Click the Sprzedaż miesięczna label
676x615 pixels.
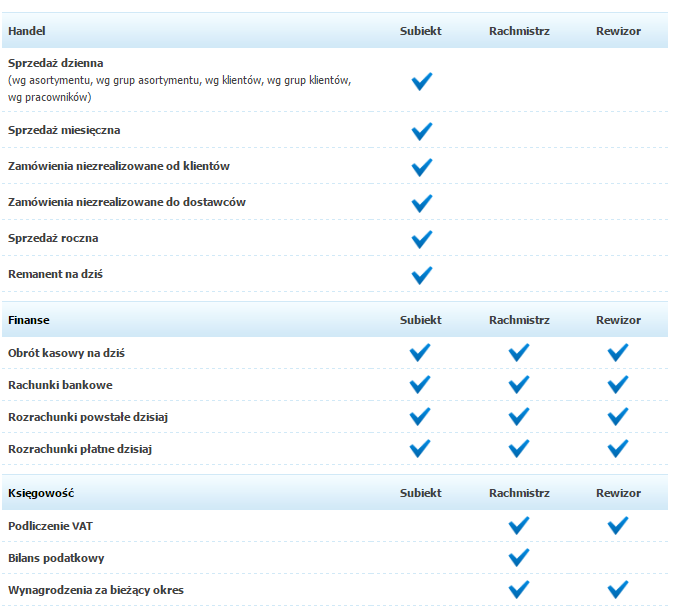click(x=64, y=130)
